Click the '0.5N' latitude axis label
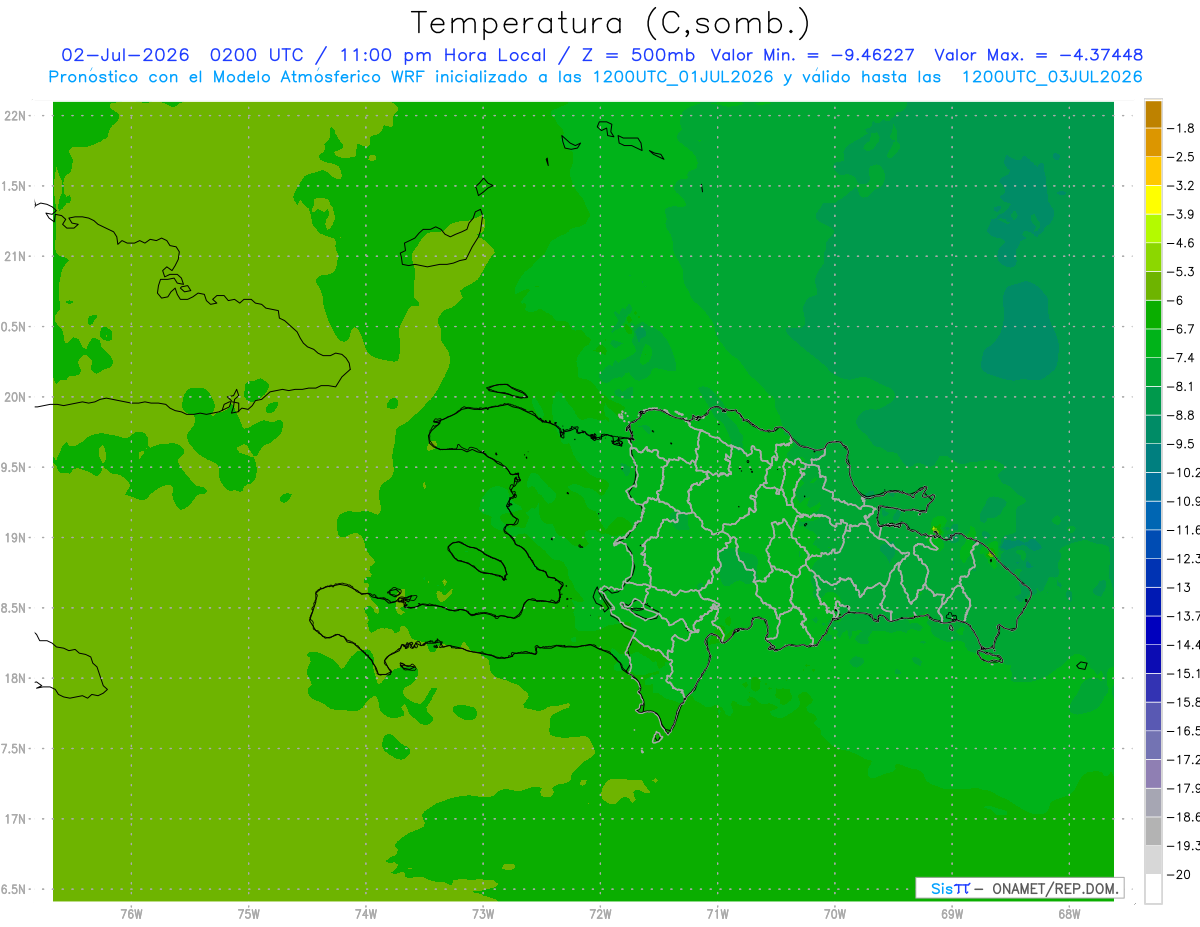This screenshot has height=927, width=1200. pos(12,326)
